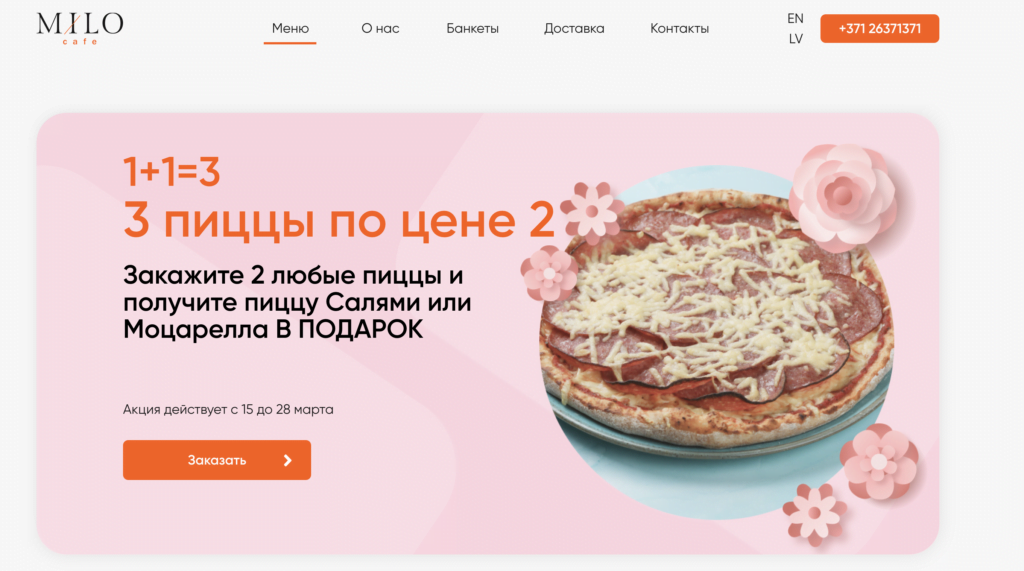1024x571 pixels.
Task: Click the small flower at the banner's bottom edge
Action: click(814, 514)
